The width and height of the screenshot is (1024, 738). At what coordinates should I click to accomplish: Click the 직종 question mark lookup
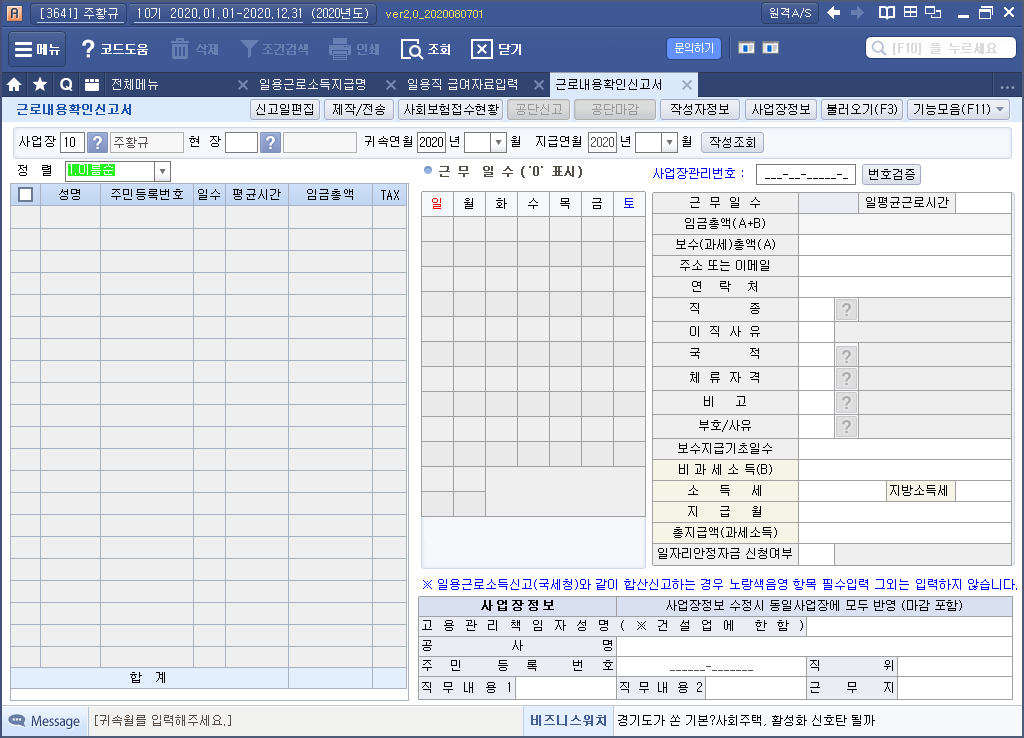coord(846,310)
